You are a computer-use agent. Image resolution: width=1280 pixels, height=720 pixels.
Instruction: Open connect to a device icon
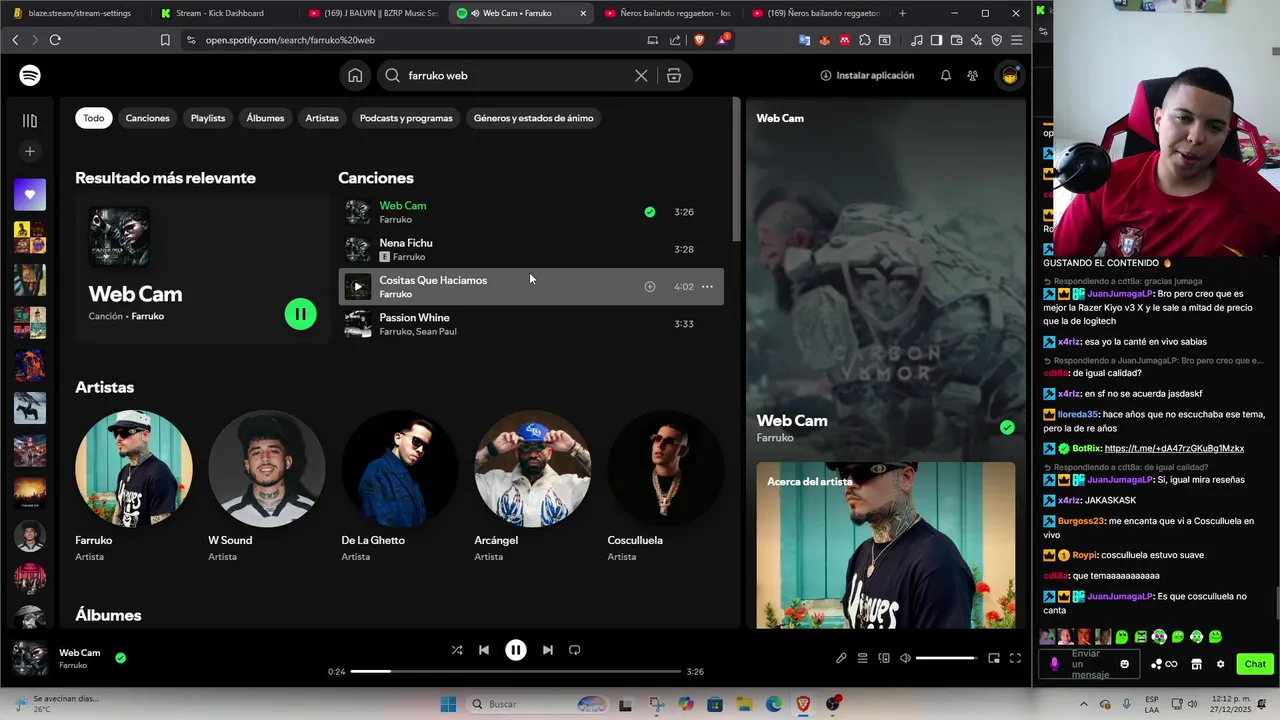point(884,658)
